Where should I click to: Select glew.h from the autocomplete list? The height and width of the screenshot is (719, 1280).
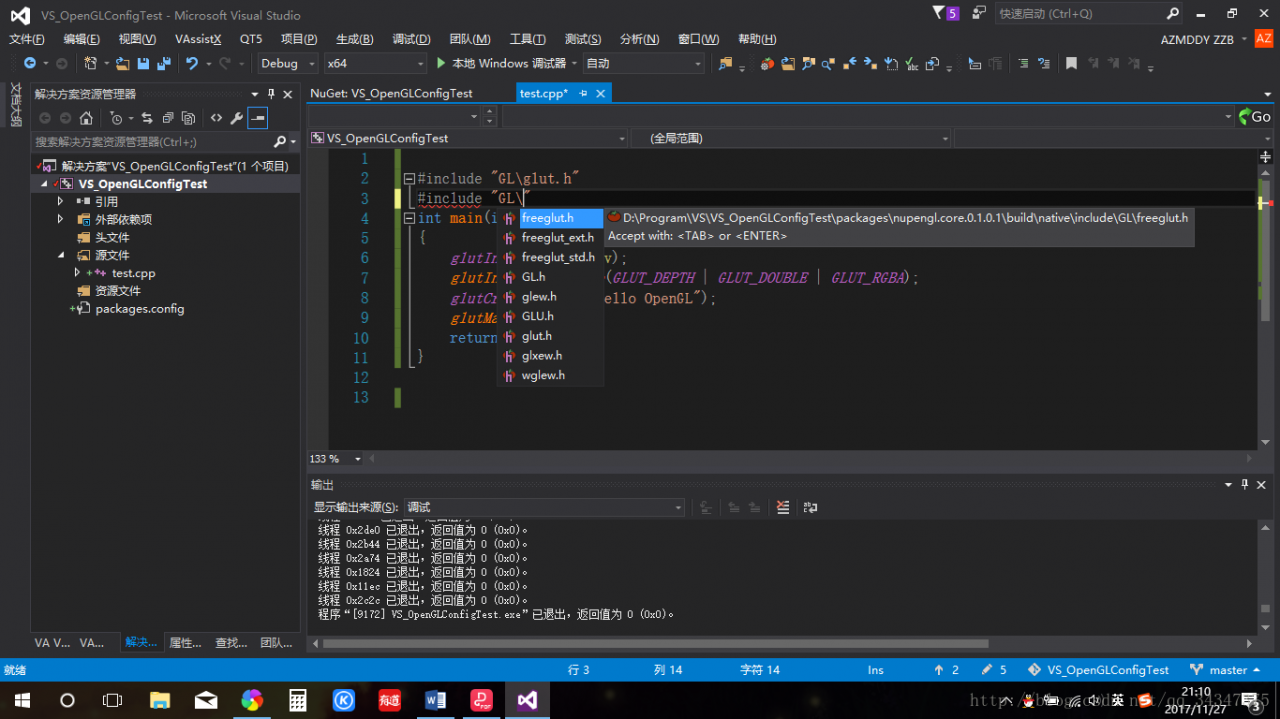pos(539,297)
